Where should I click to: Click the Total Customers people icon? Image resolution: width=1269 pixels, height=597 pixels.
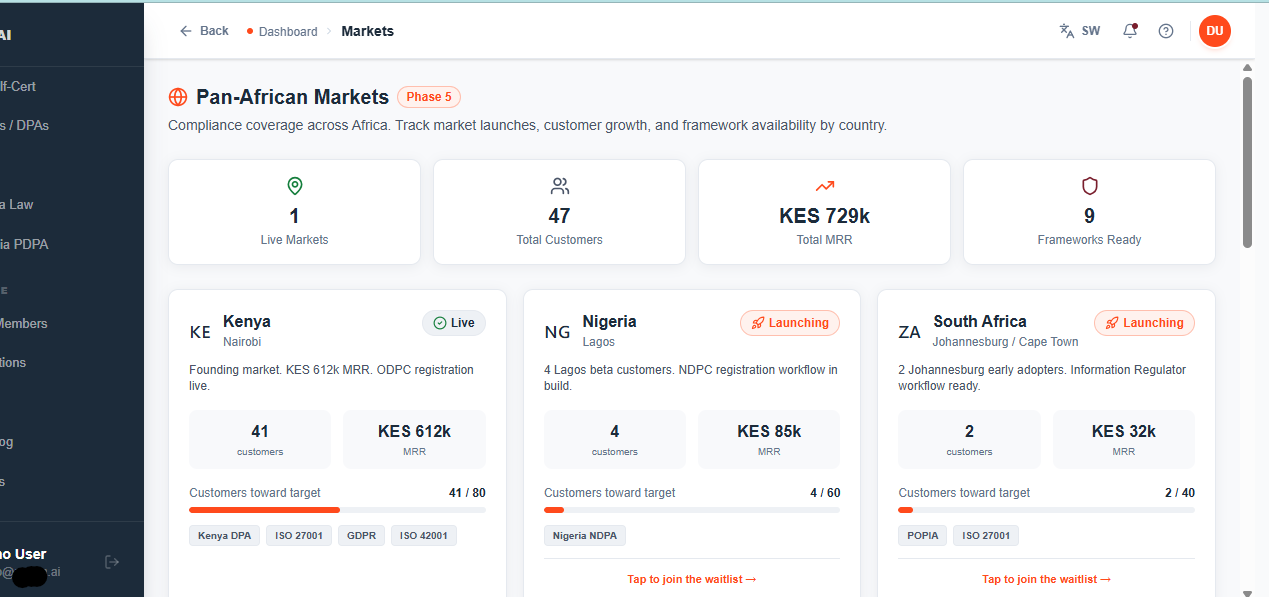click(559, 186)
